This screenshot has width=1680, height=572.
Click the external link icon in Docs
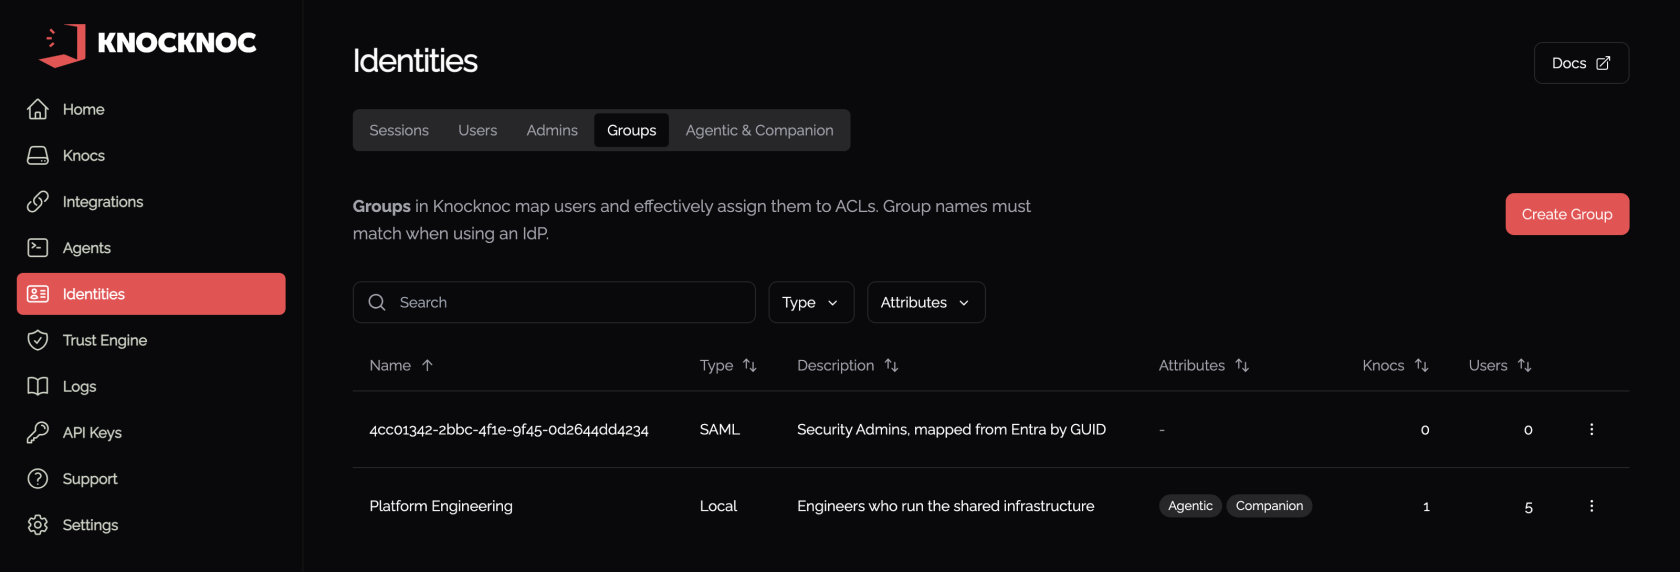pos(1603,63)
